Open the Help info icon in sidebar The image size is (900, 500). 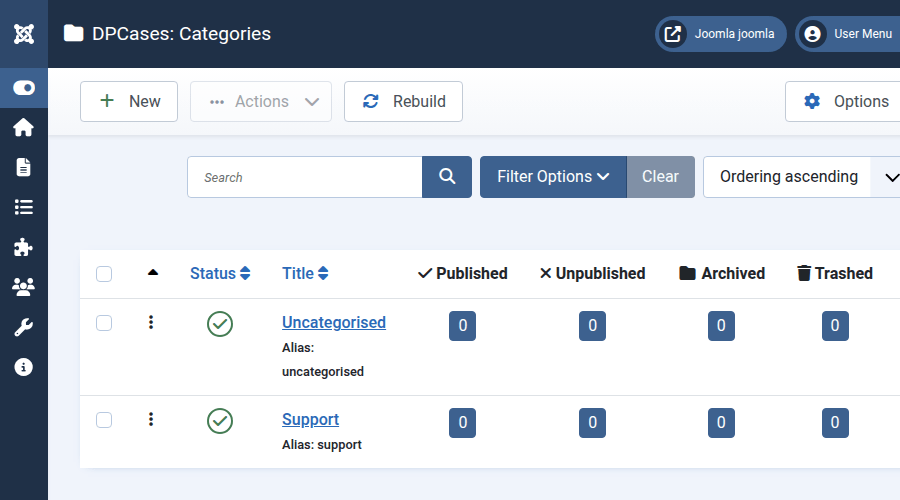[x=24, y=367]
